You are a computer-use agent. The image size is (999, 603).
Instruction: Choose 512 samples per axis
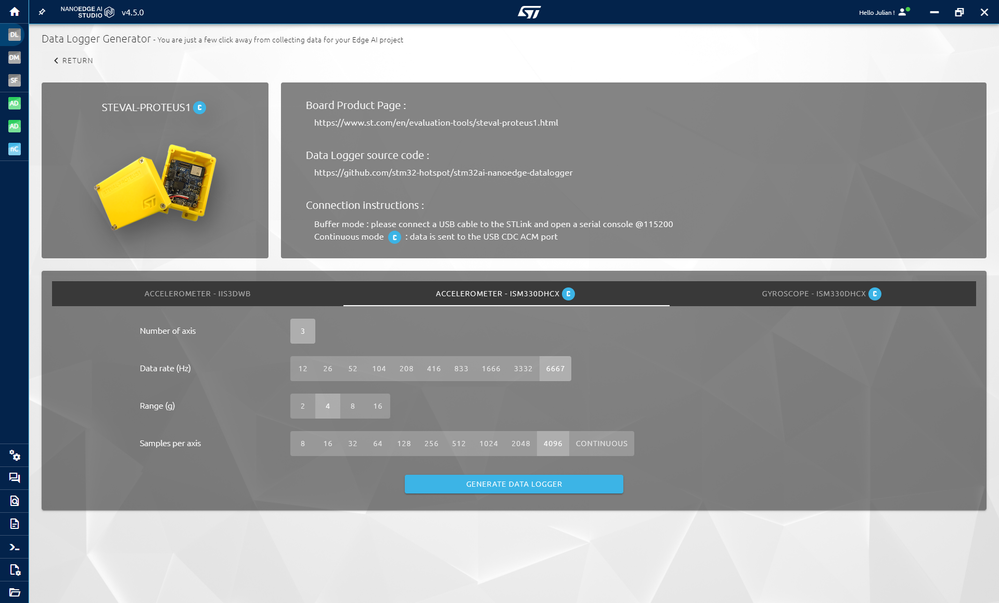click(x=459, y=444)
